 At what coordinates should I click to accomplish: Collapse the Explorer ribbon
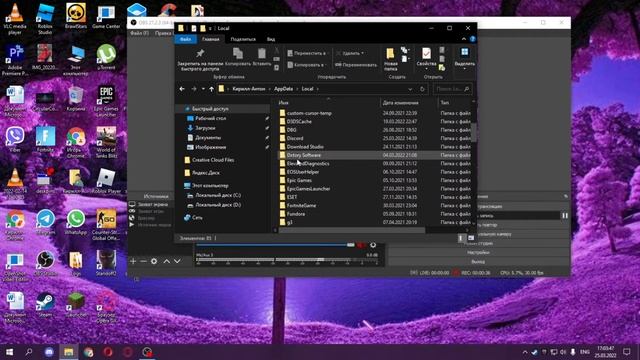464,39
